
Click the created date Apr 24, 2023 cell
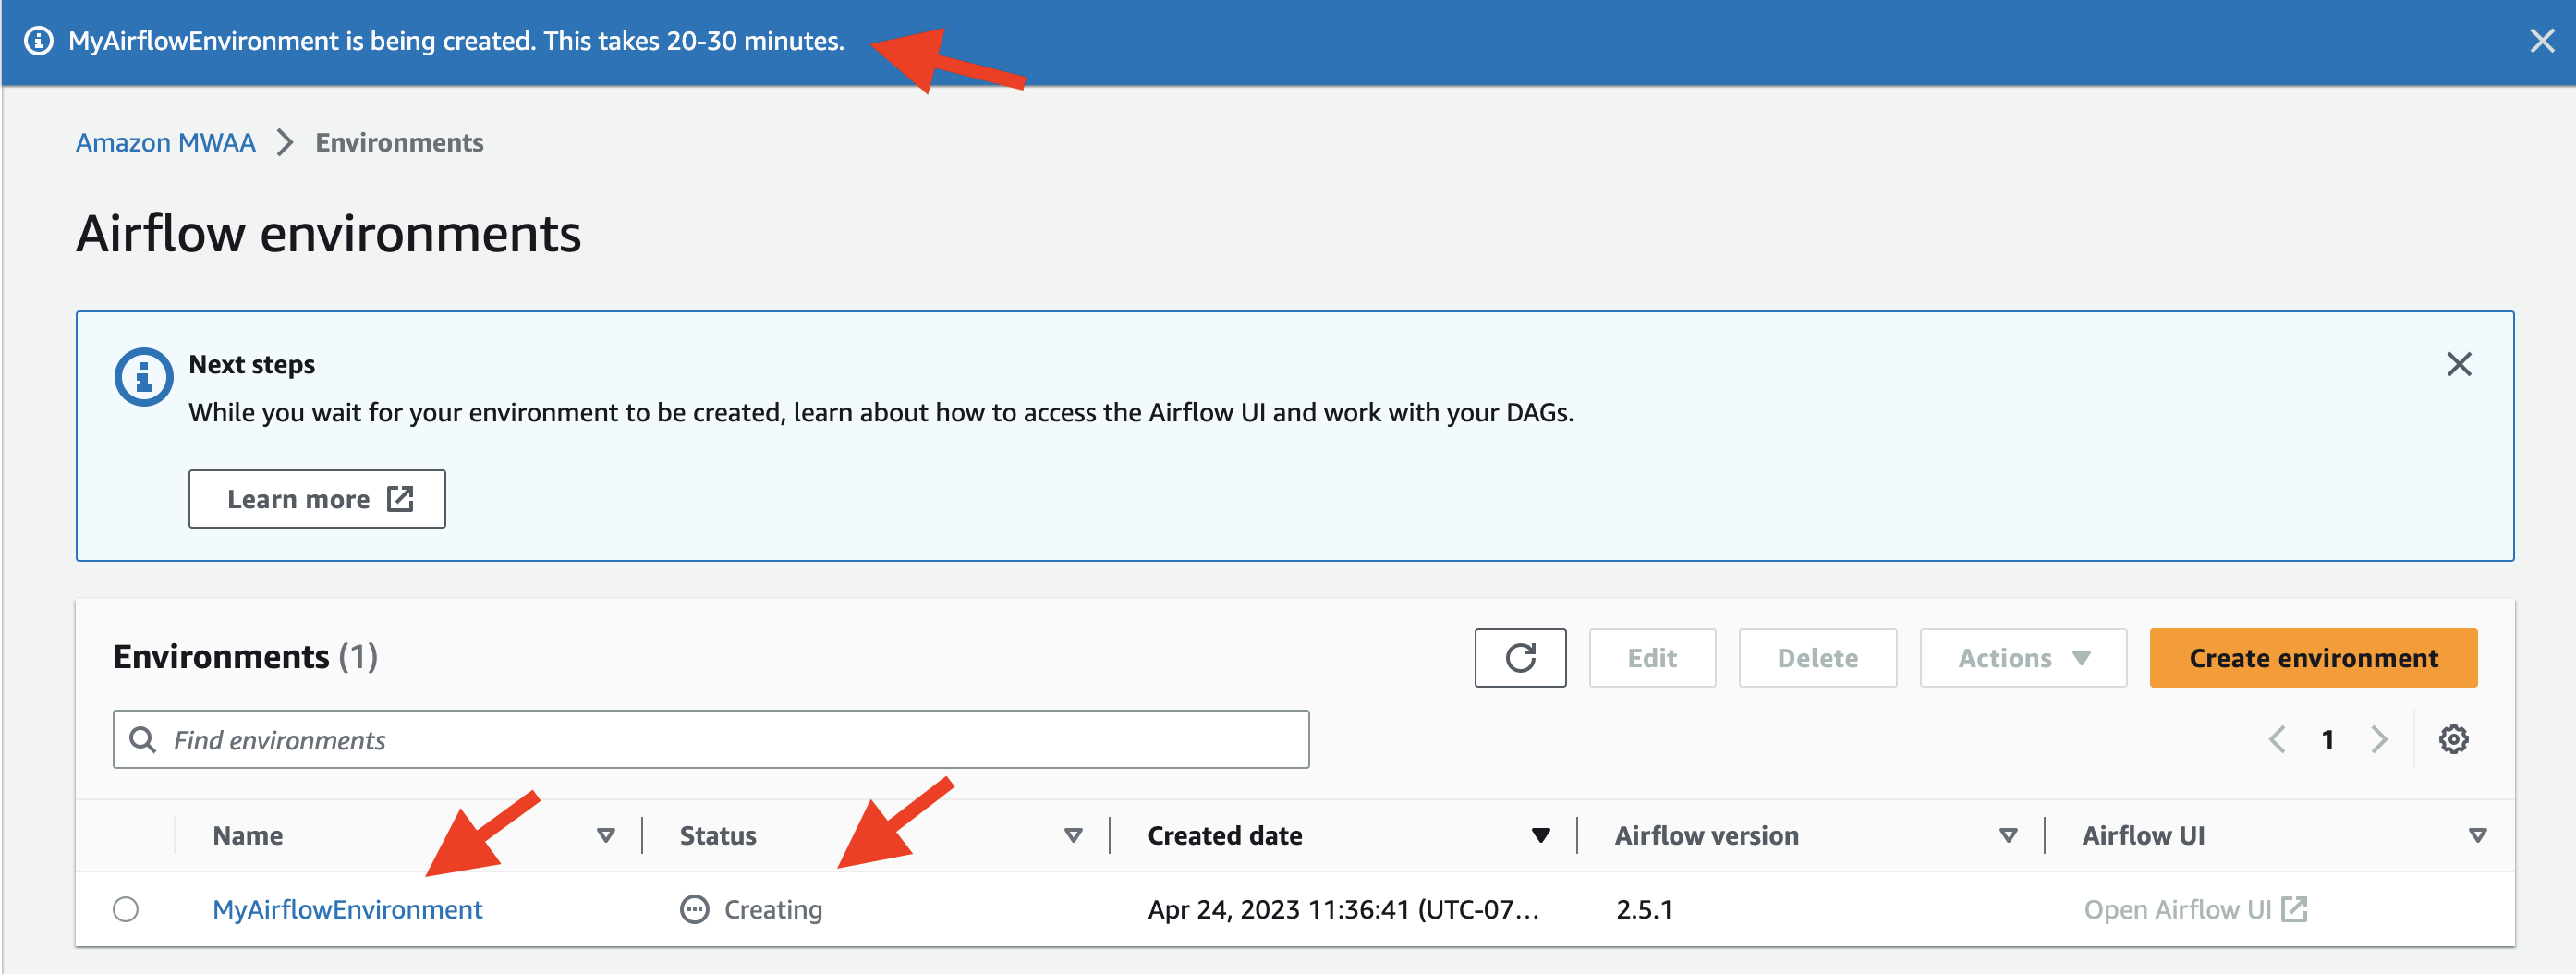[1343, 910]
